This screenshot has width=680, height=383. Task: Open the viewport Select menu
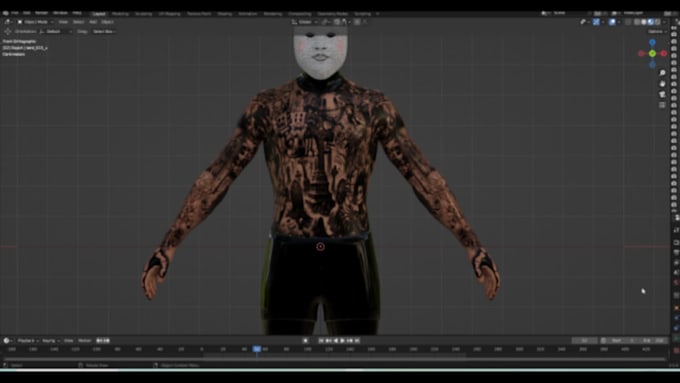click(x=78, y=22)
